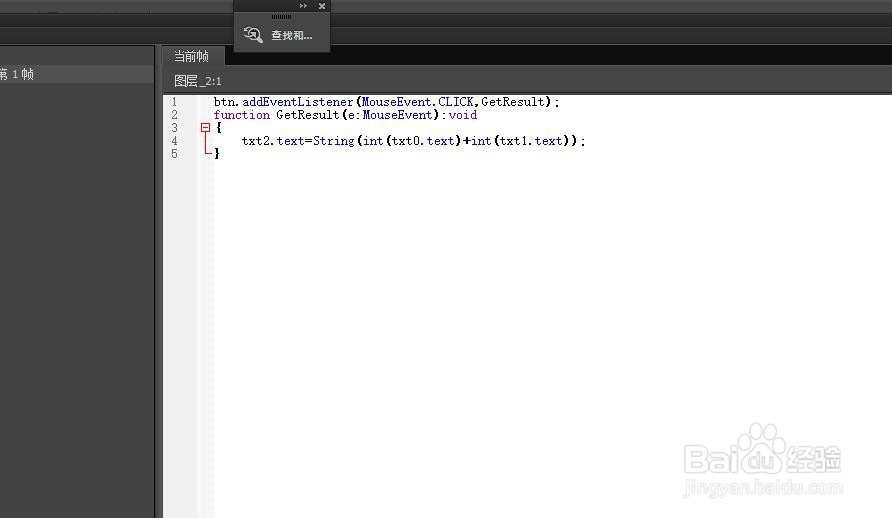Open the Find and Replace panel icon
Viewport: 892px width, 518px height.
coord(253,35)
